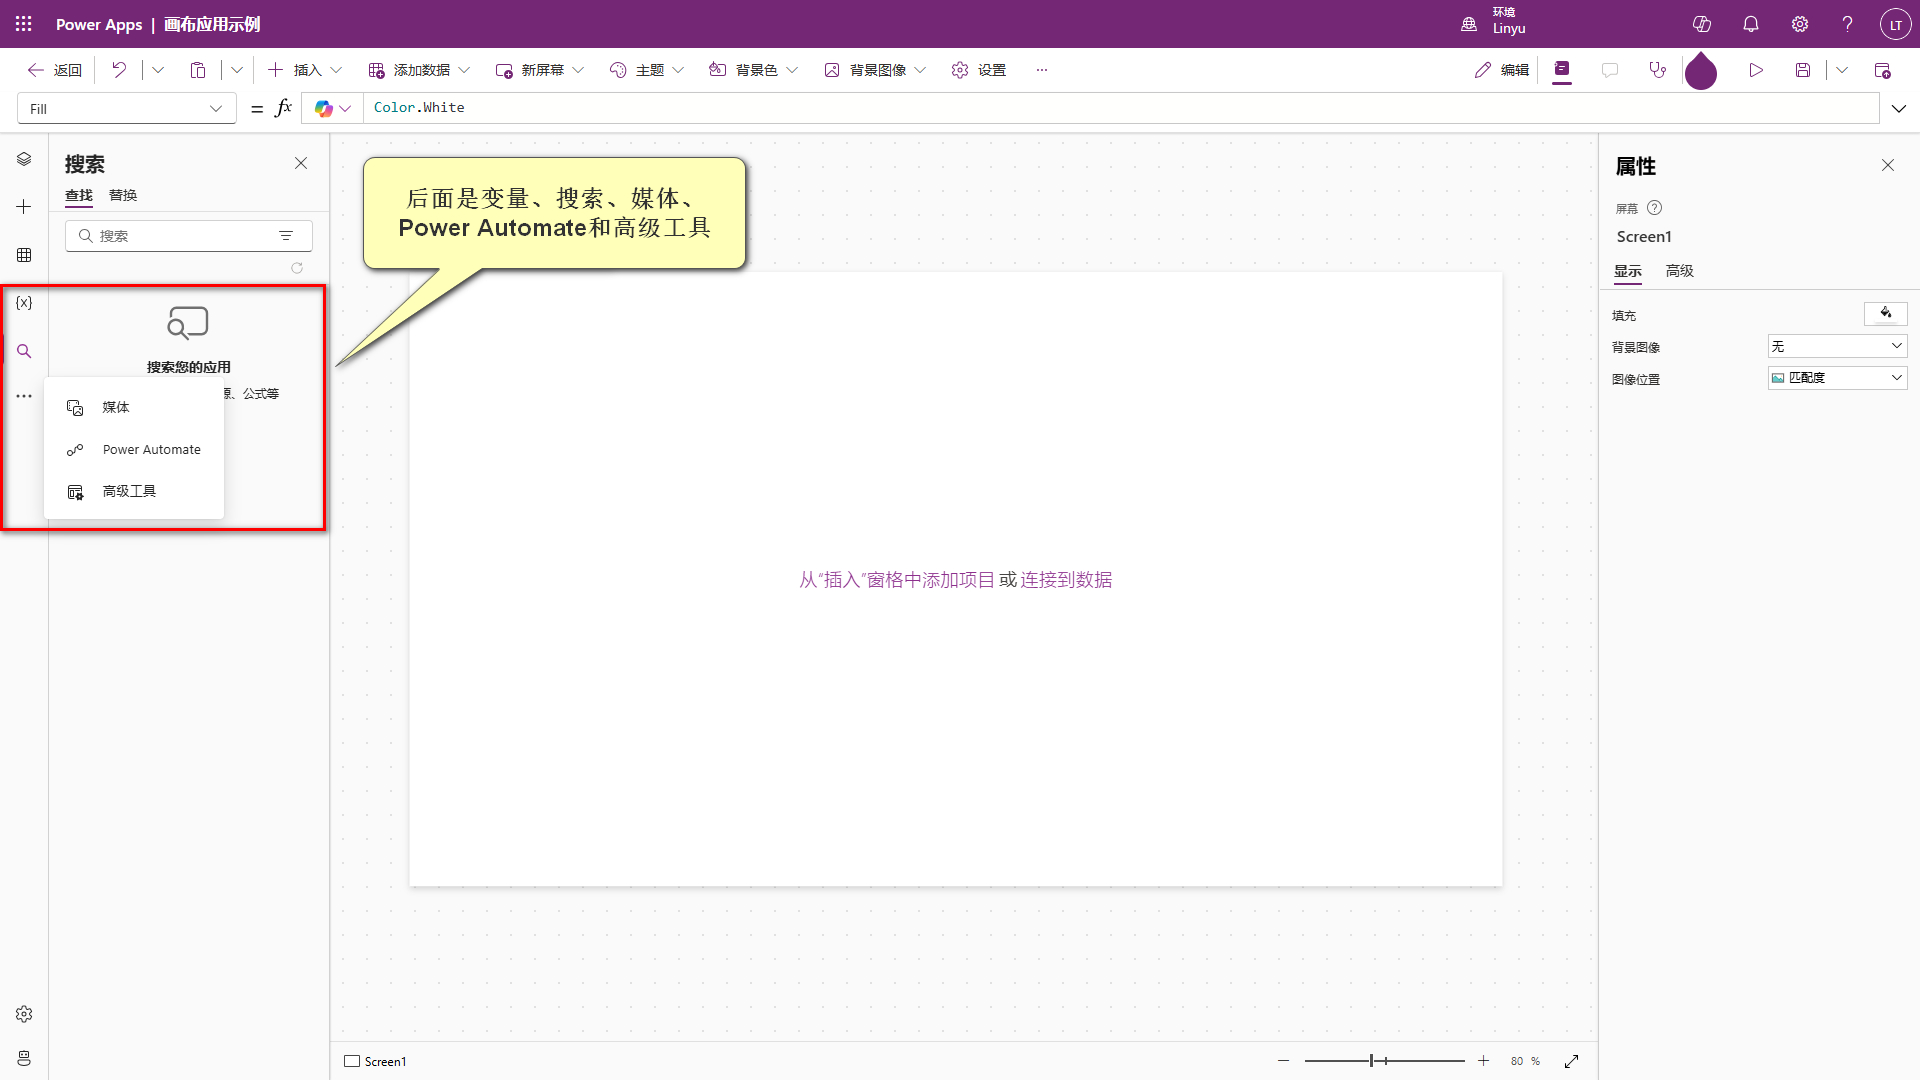
Task: Expand the Fill property dropdown
Action: point(216,108)
